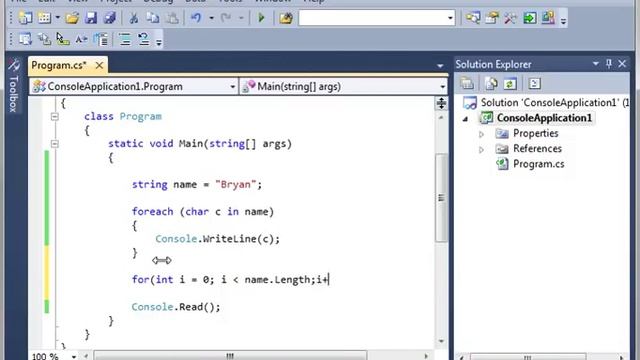
Task: Refresh the Solution Explorer tree
Action: click(x=510, y=84)
